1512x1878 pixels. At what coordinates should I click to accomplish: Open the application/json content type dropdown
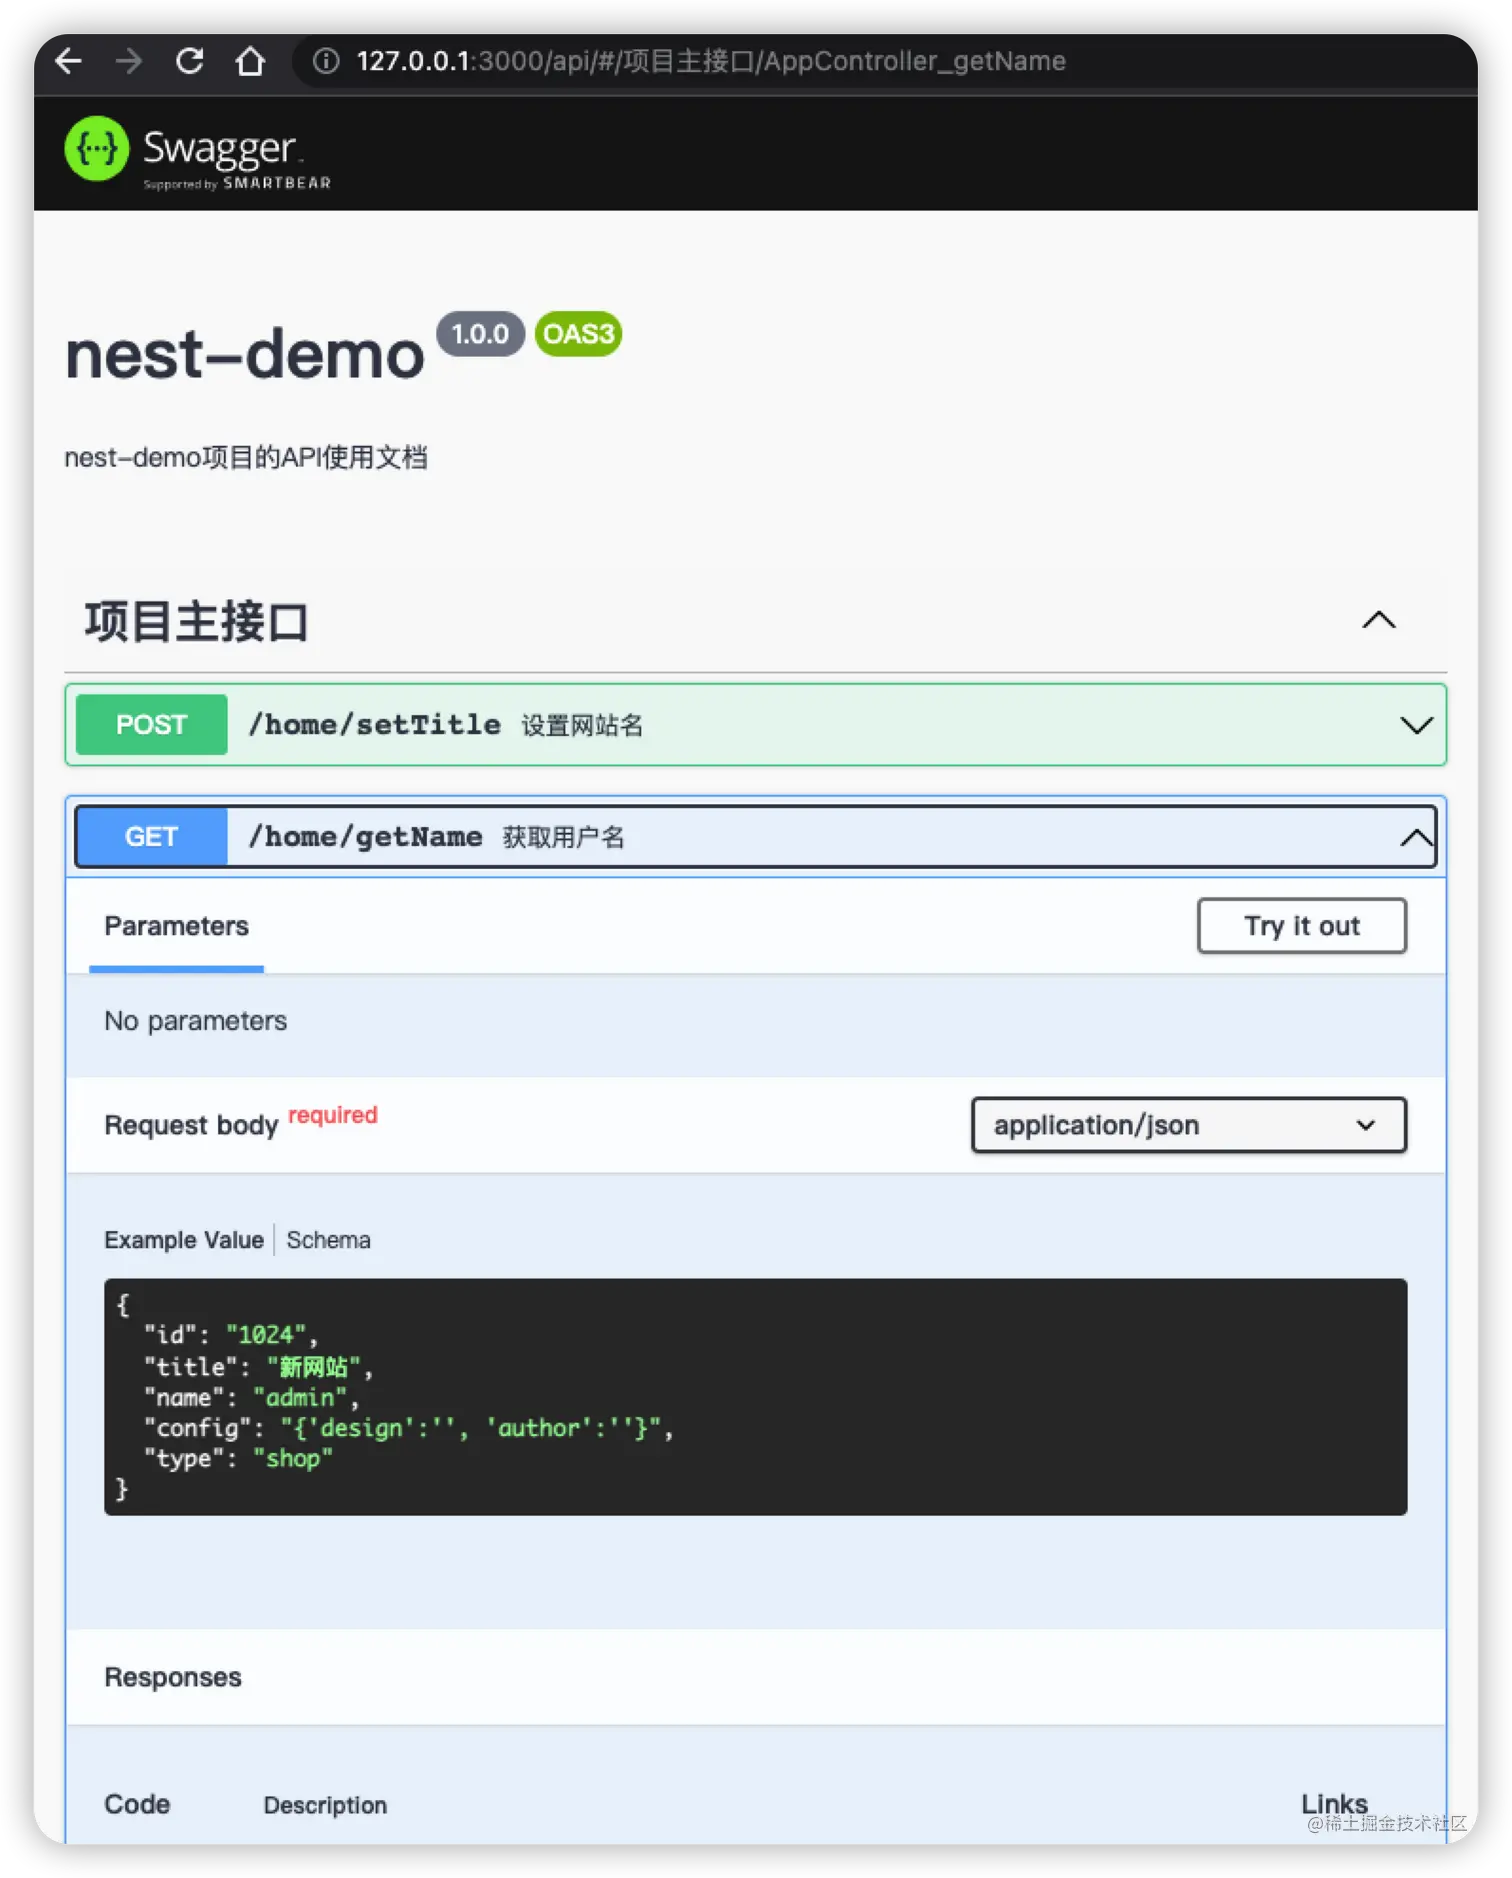1189,1125
